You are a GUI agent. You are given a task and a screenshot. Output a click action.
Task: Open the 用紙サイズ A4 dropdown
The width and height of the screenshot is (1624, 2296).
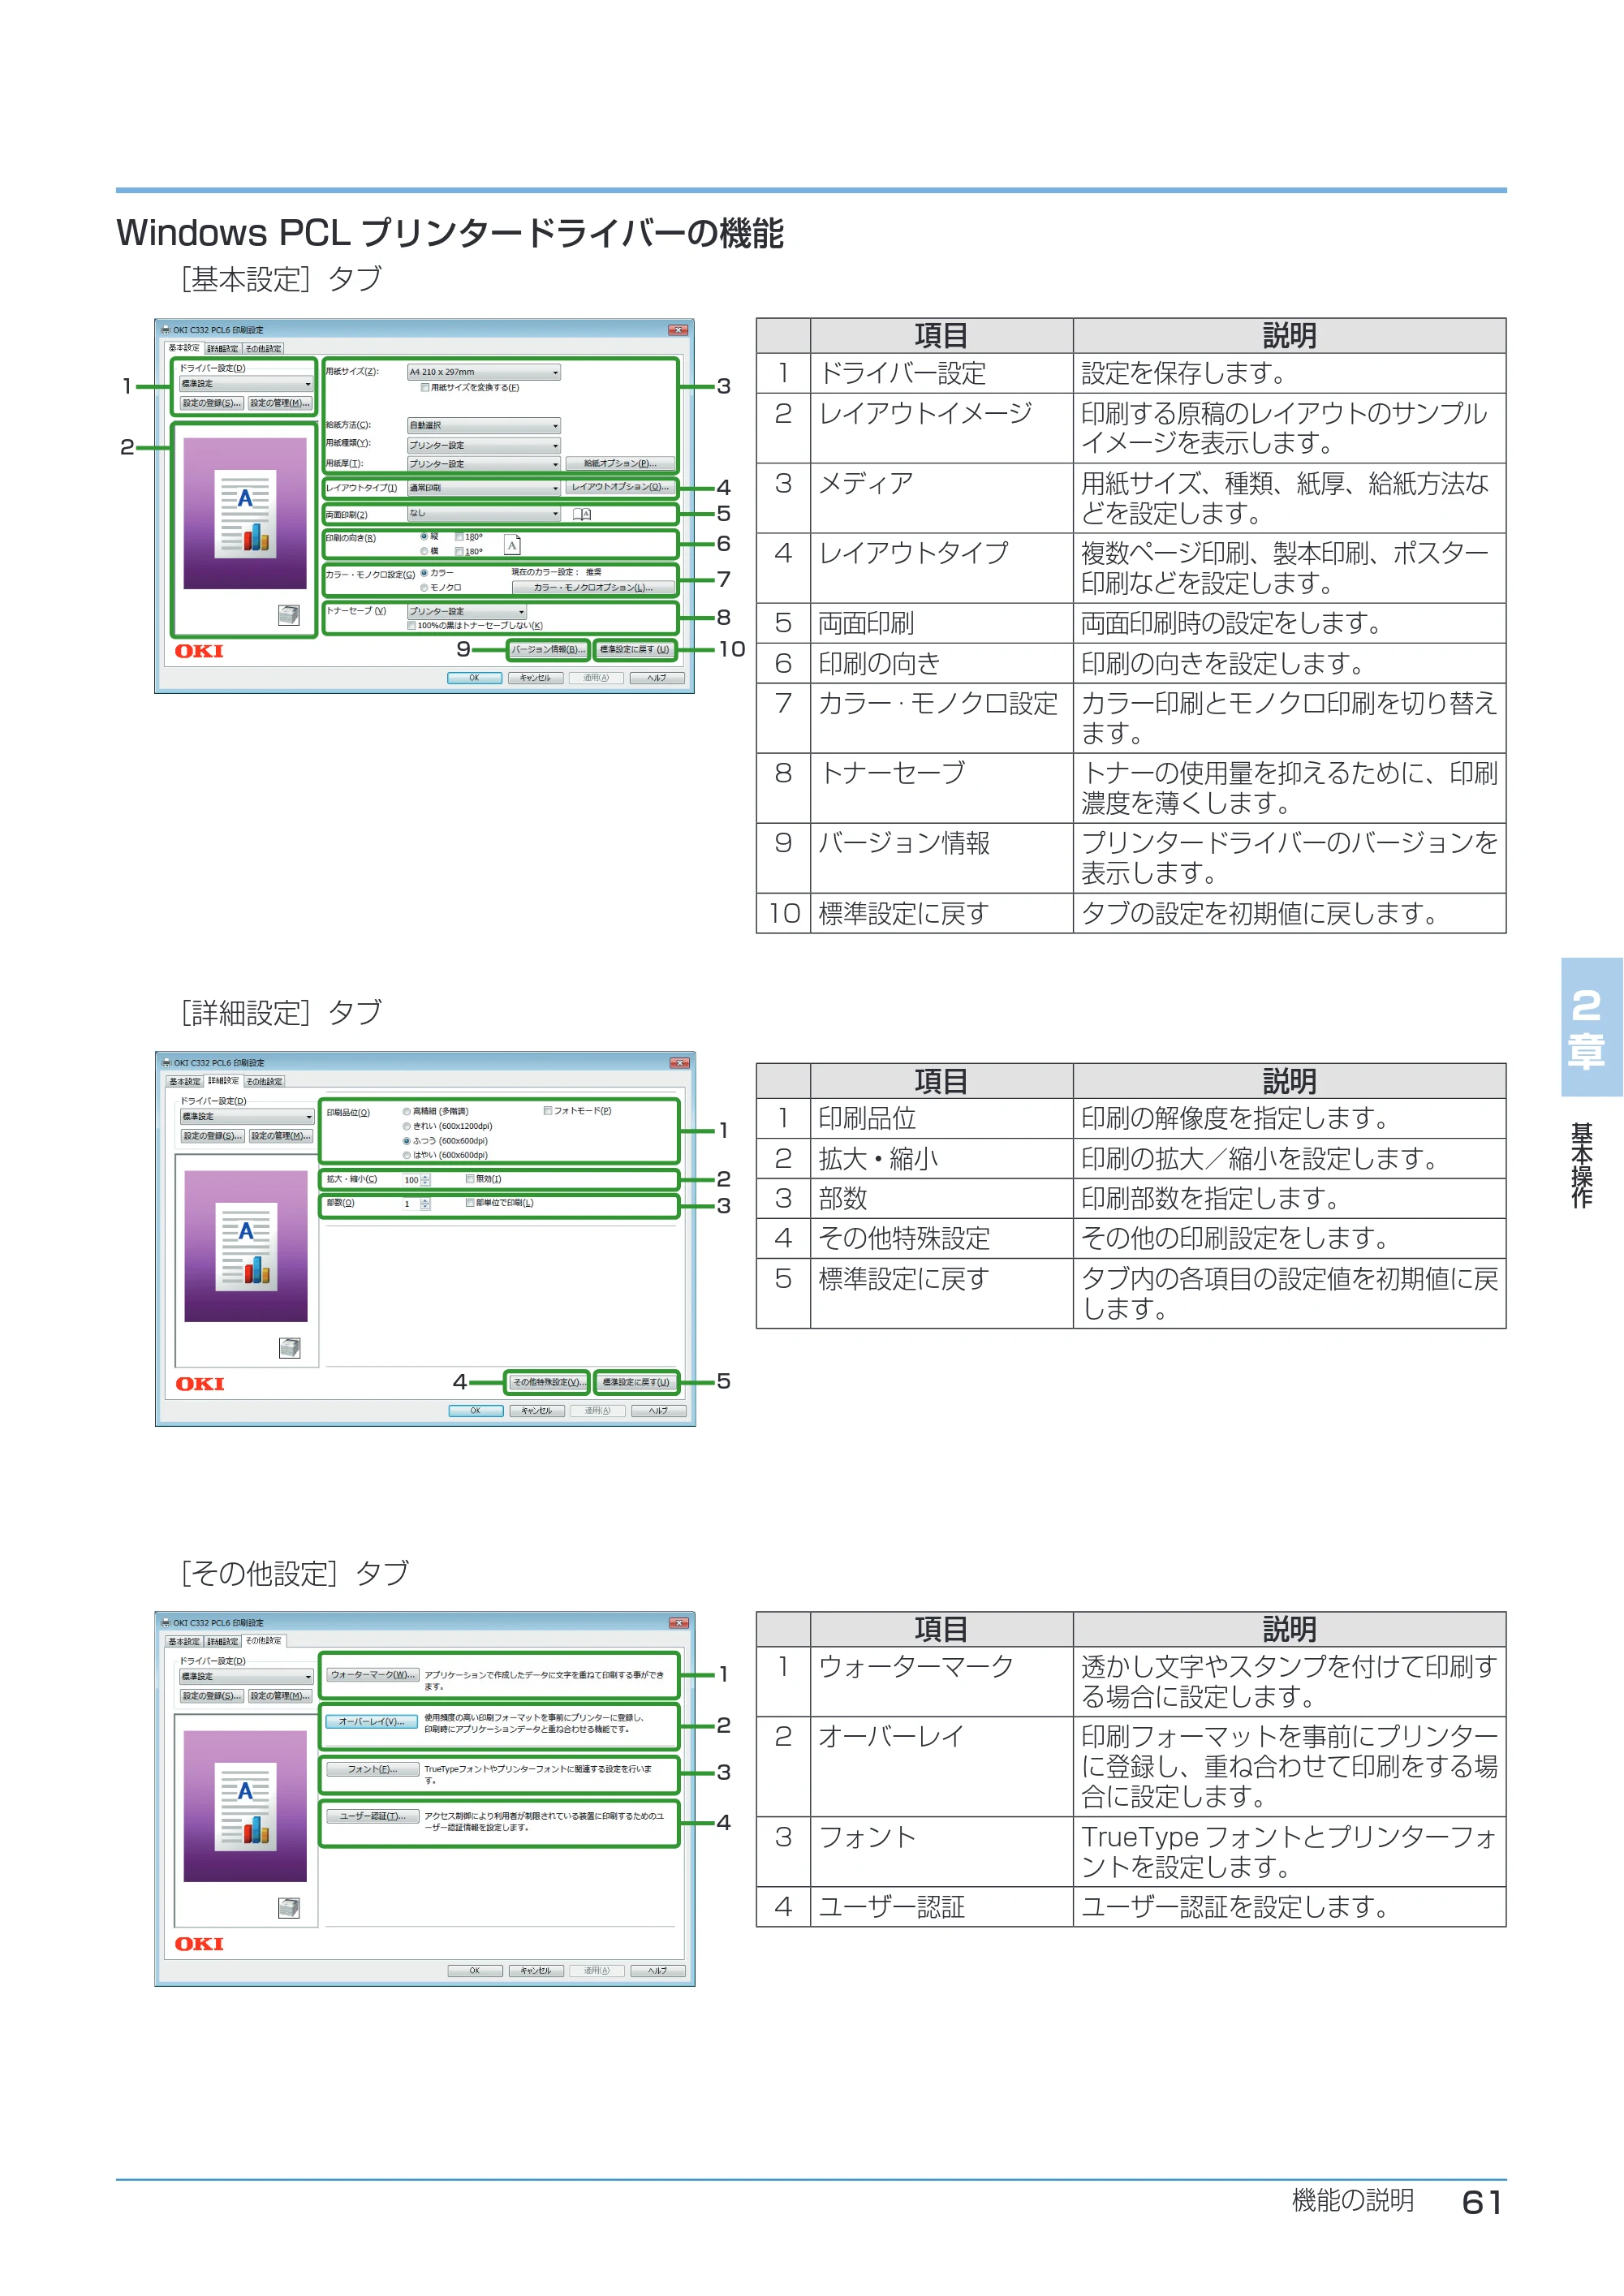484,372
